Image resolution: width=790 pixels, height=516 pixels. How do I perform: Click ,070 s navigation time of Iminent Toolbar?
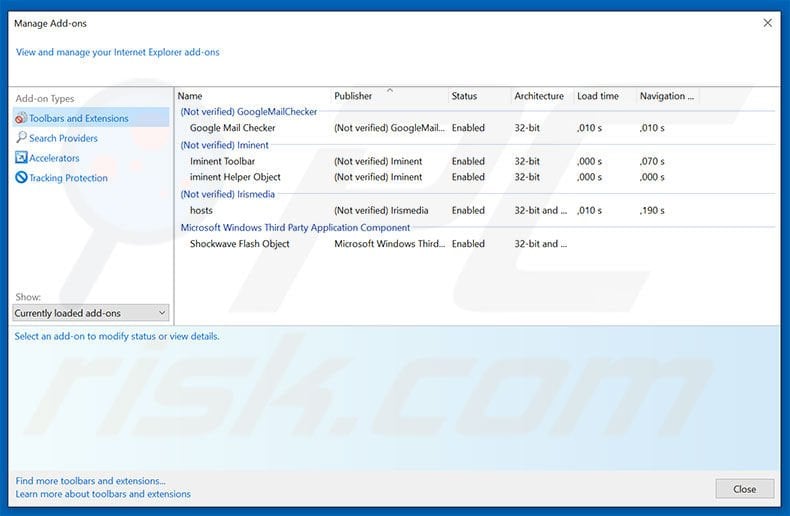(x=652, y=162)
